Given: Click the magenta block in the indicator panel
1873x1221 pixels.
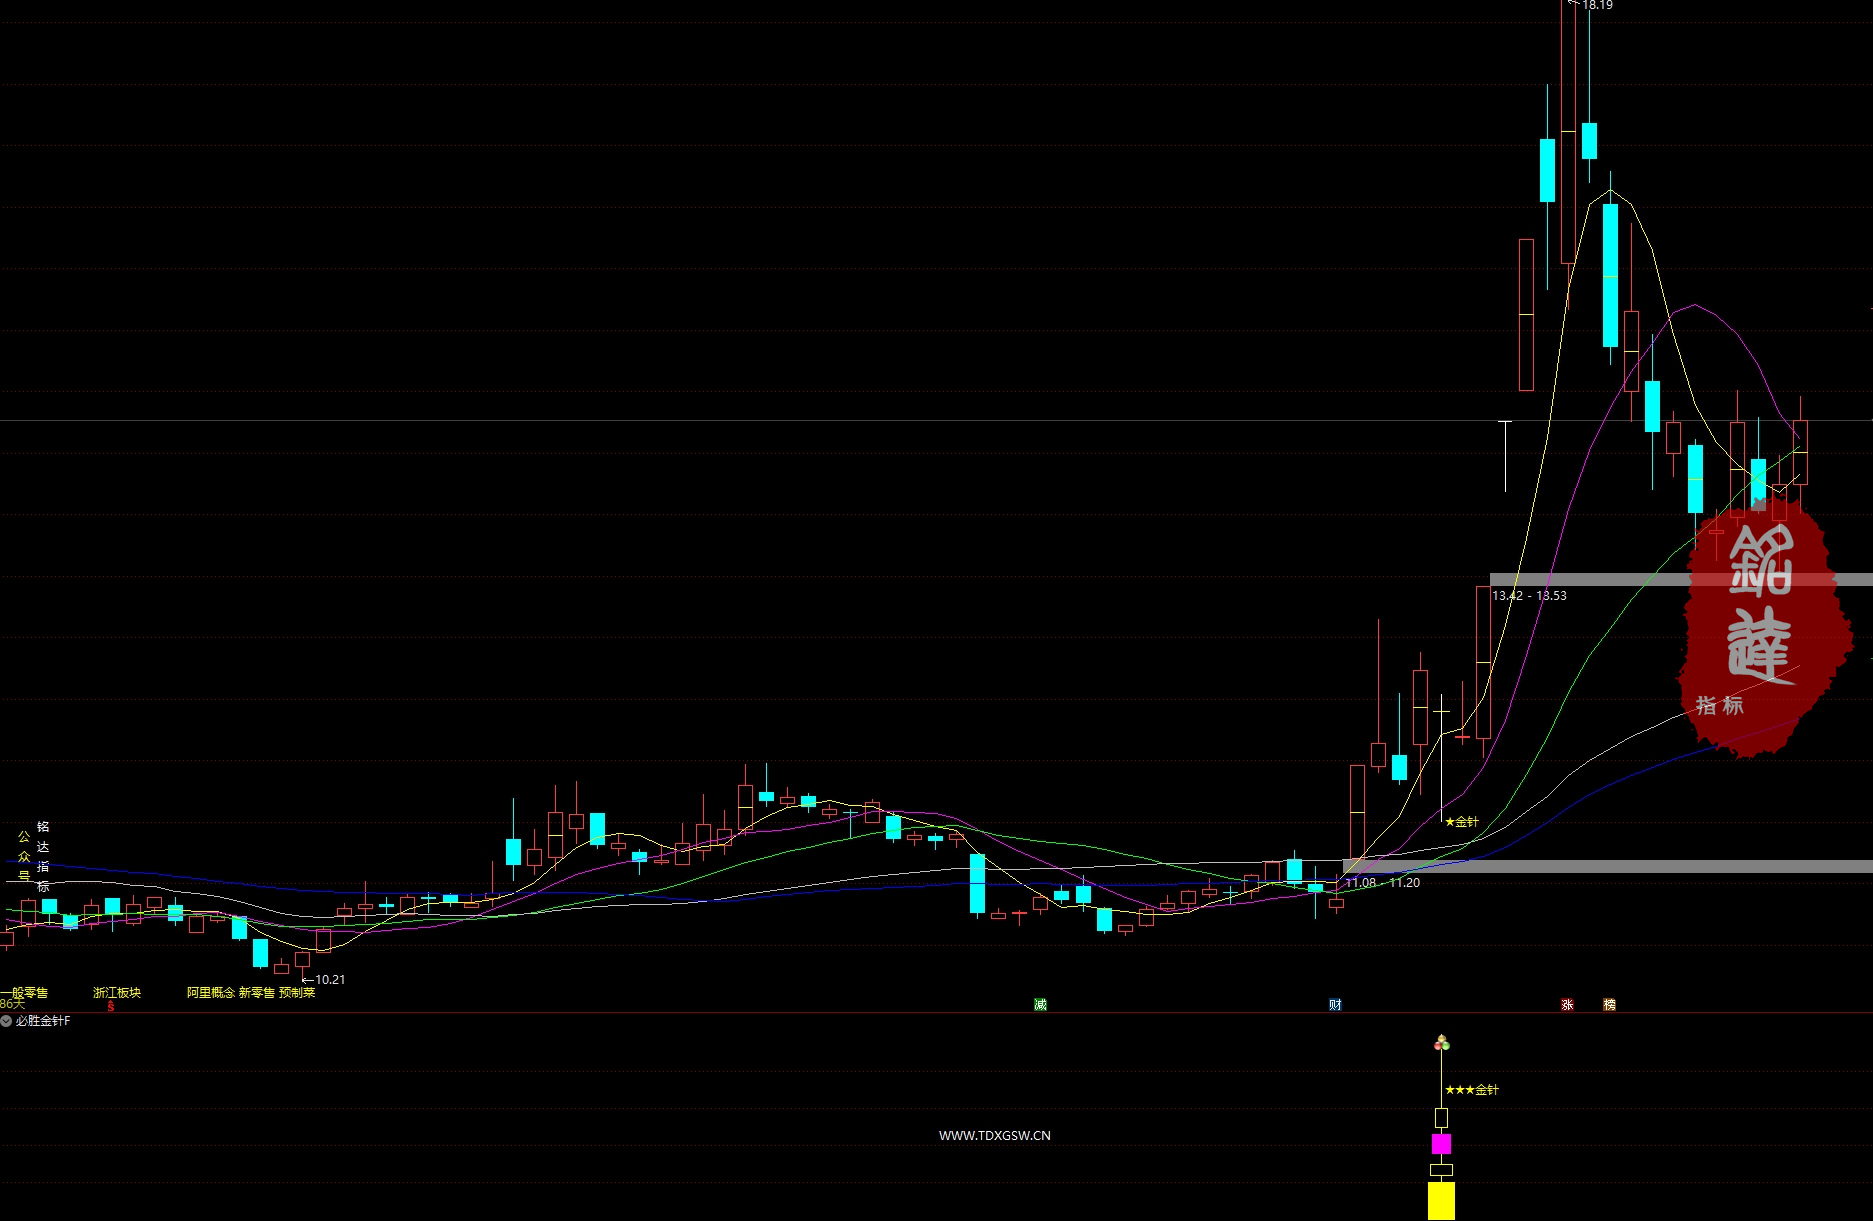Looking at the screenshot, I should coord(1441,1144).
